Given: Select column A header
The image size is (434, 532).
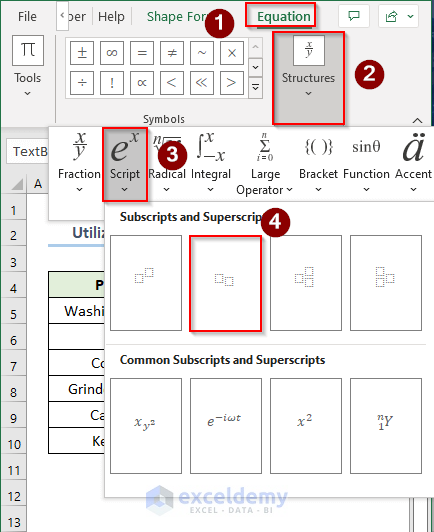Looking at the screenshot, I should pos(38,184).
